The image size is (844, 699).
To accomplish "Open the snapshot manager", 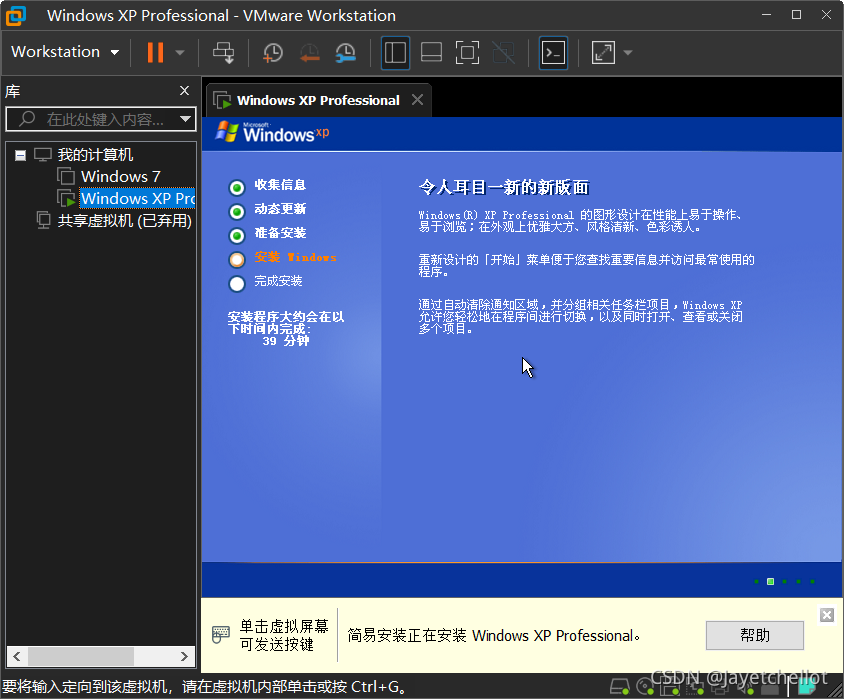I will pyautogui.click(x=346, y=53).
